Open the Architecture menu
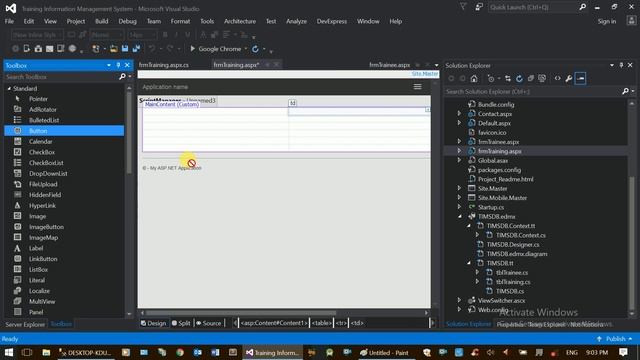The image size is (640, 360). tap(240, 21)
